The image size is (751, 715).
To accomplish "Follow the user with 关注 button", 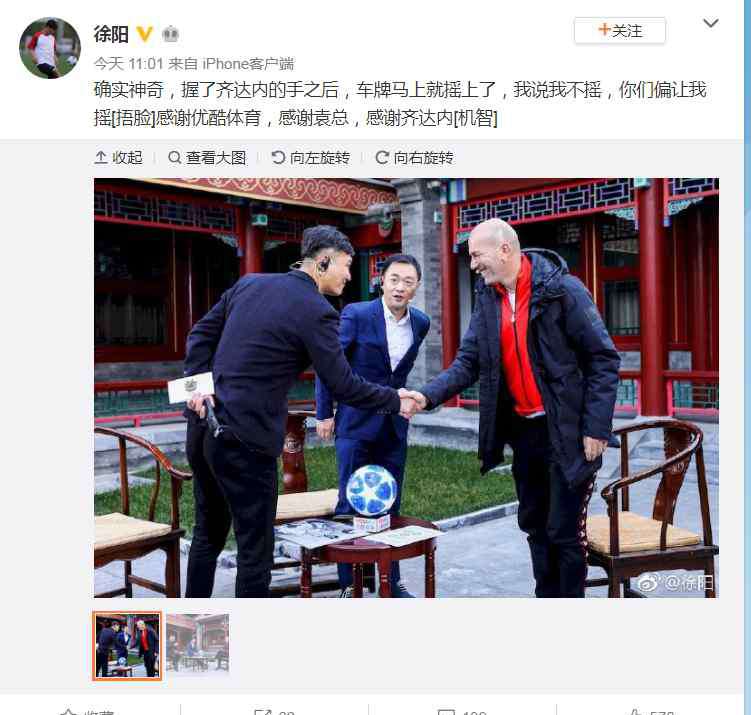I will pyautogui.click(x=620, y=31).
